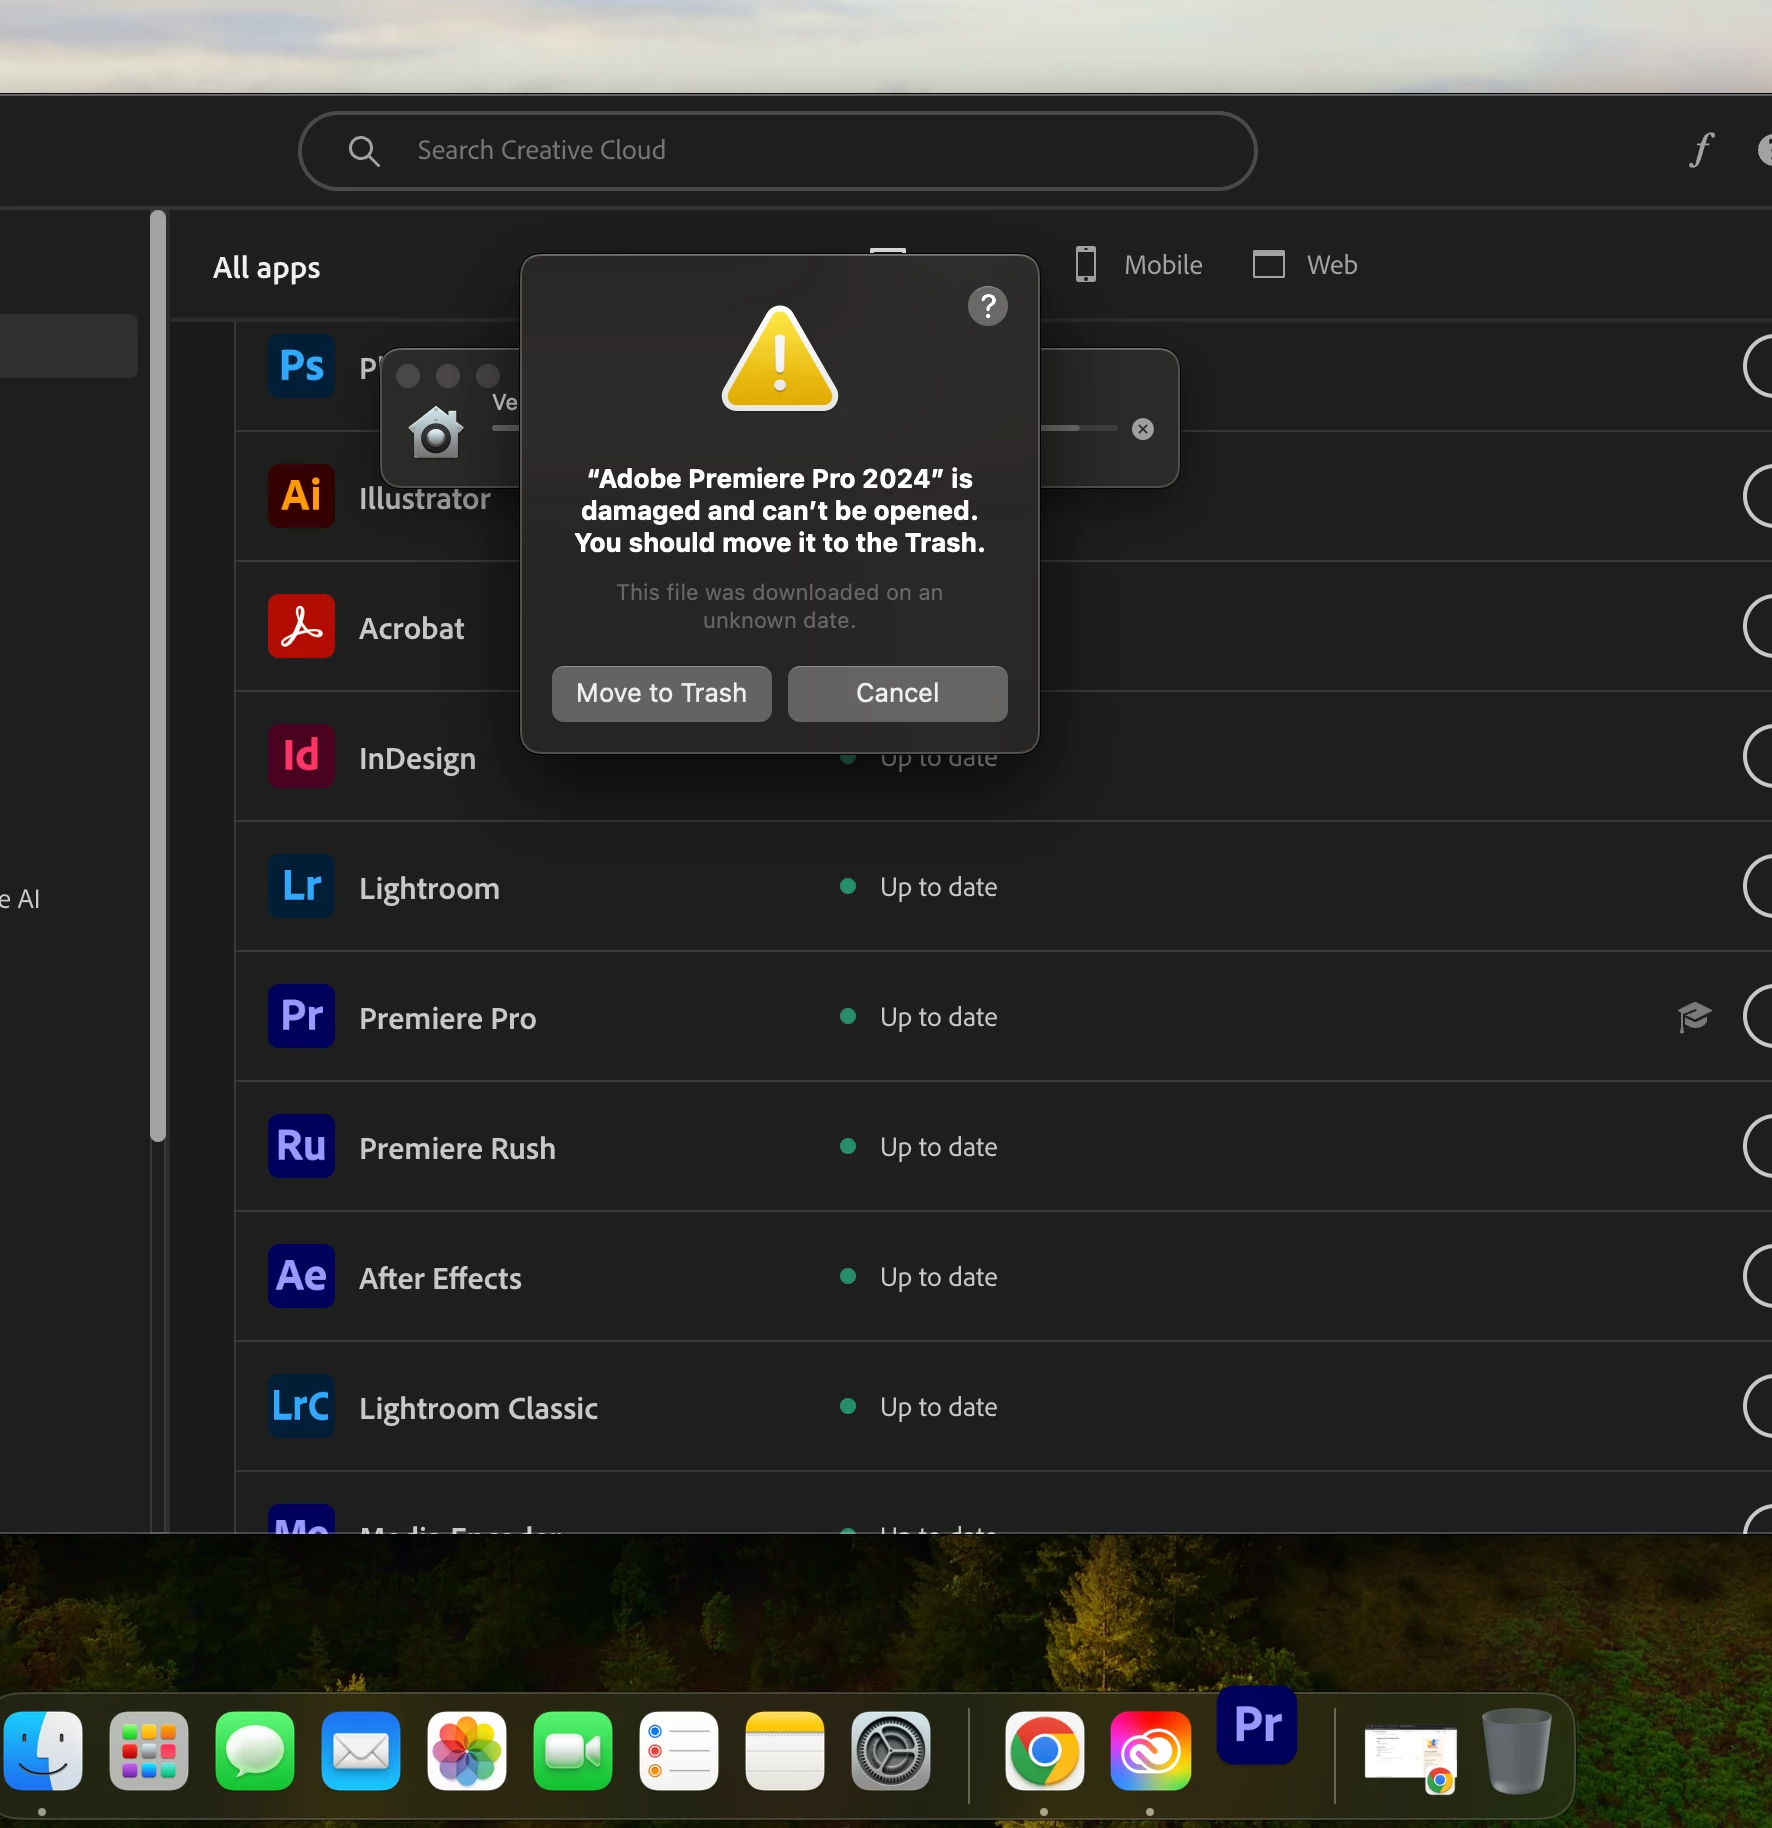This screenshot has height=1828, width=1772.
Task: Click the After Effects Ae icon
Action: [x=301, y=1276]
